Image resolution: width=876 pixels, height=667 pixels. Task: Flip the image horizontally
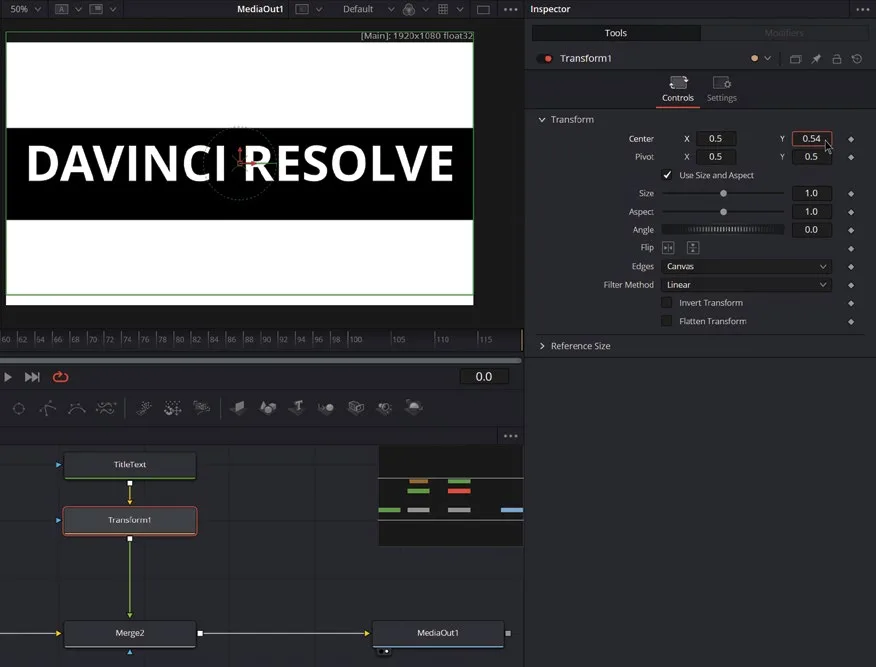[668, 248]
